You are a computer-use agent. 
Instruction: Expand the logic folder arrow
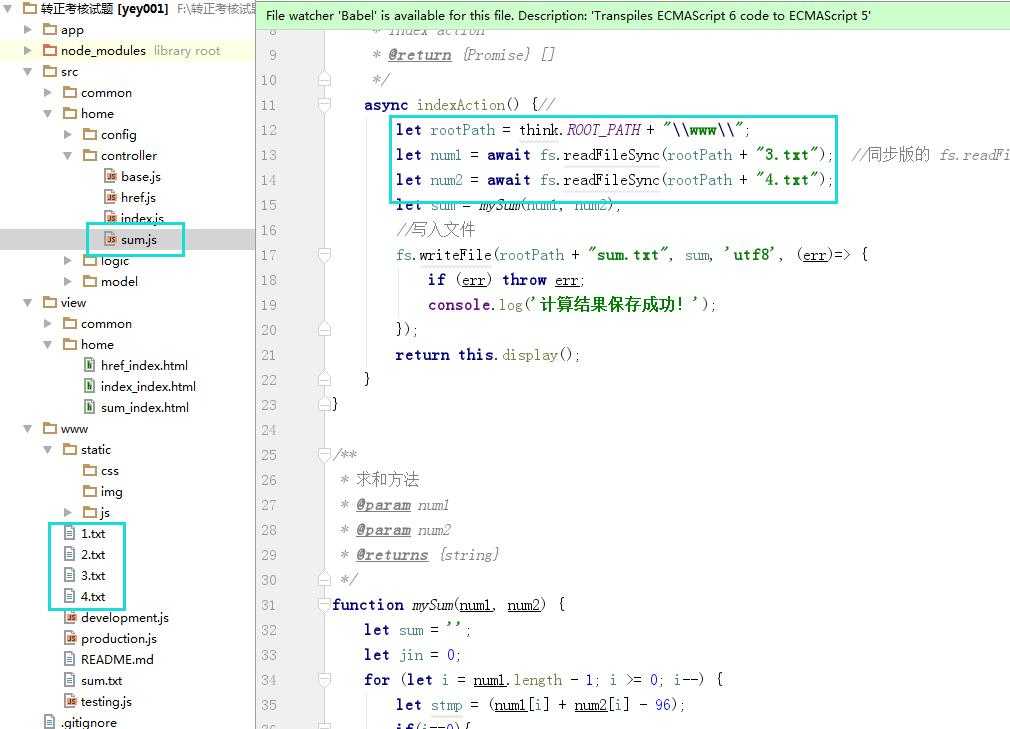(x=68, y=260)
